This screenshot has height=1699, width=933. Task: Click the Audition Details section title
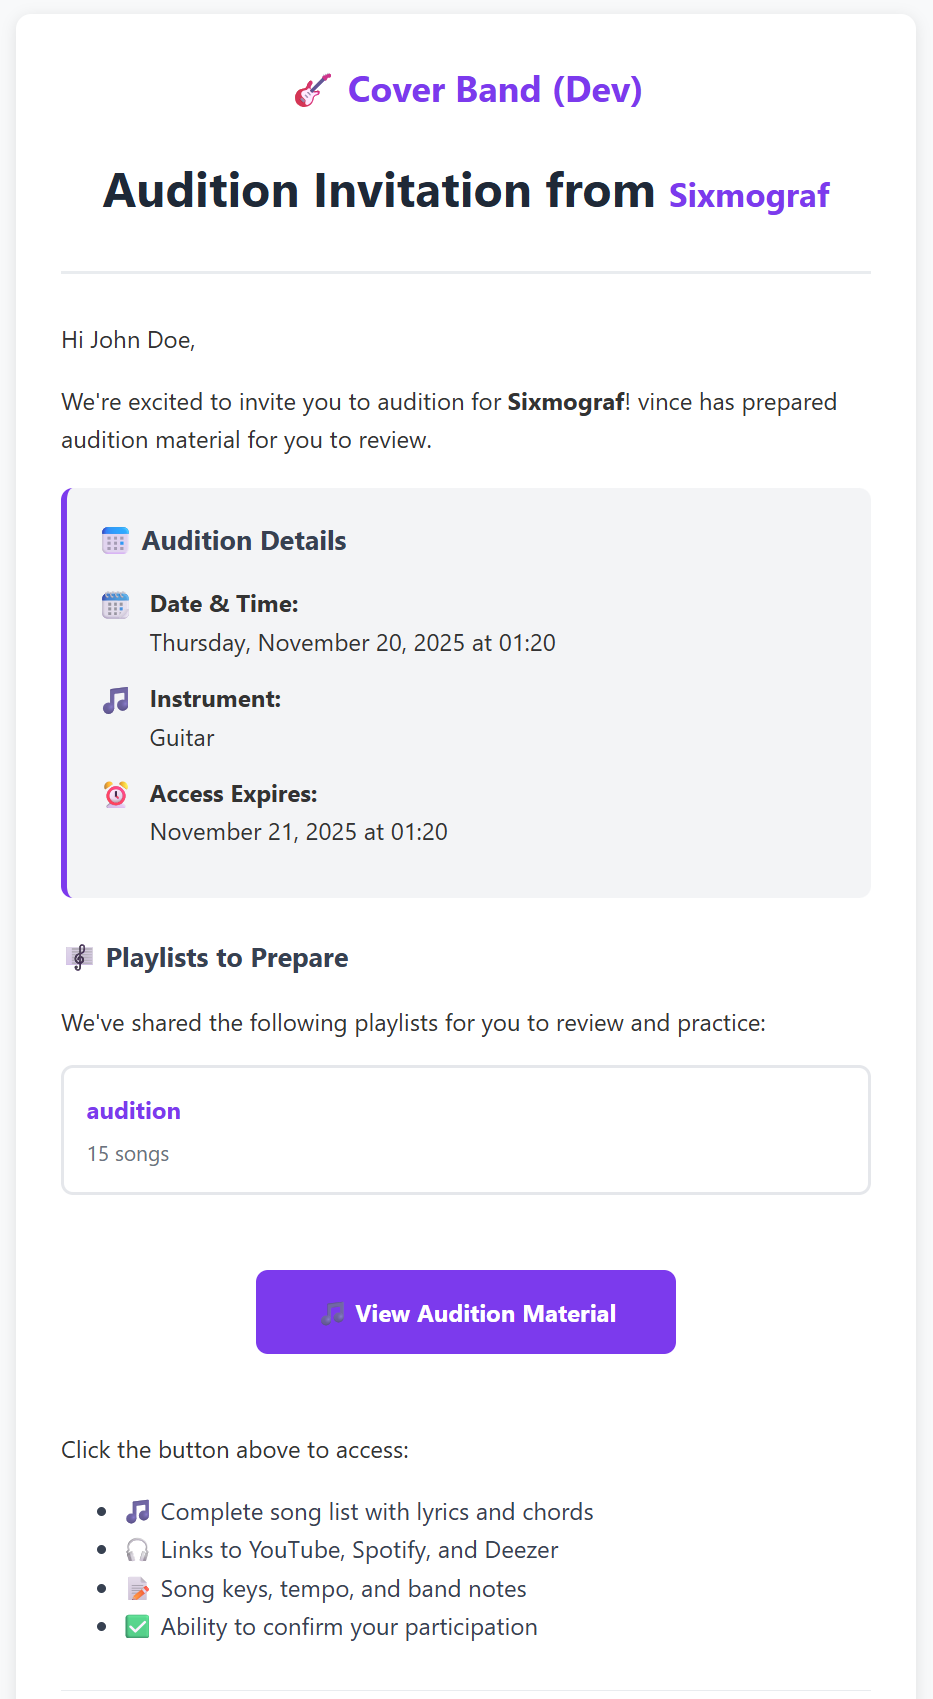(x=244, y=540)
